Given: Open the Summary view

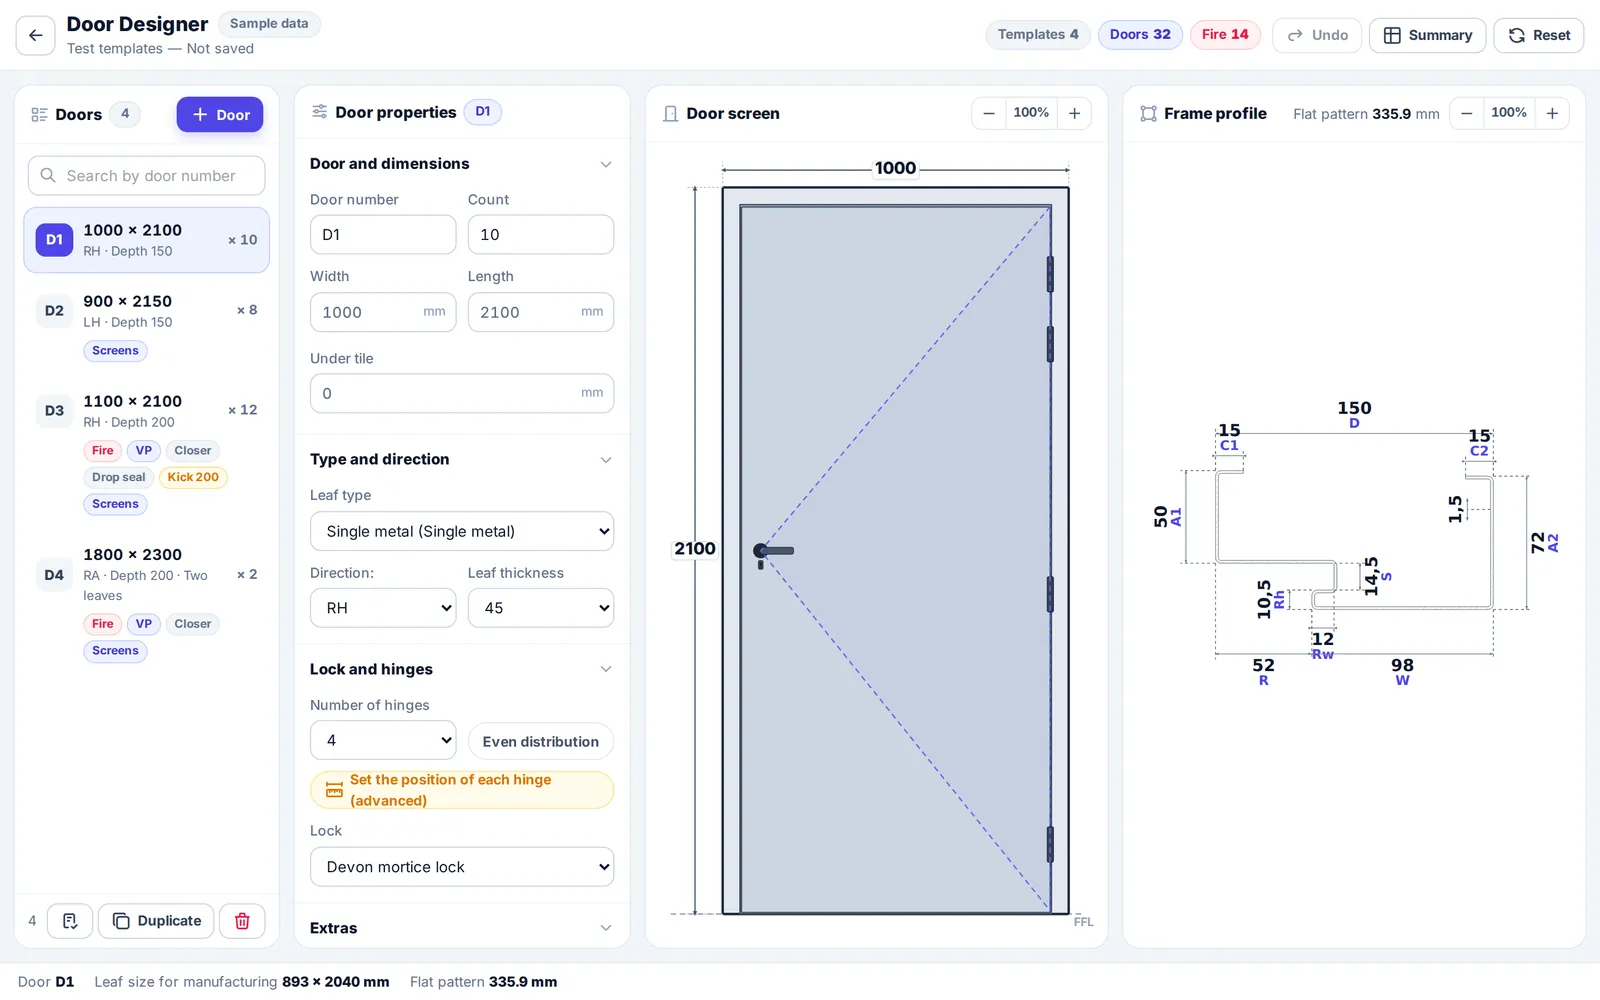Looking at the screenshot, I should [1427, 35].
